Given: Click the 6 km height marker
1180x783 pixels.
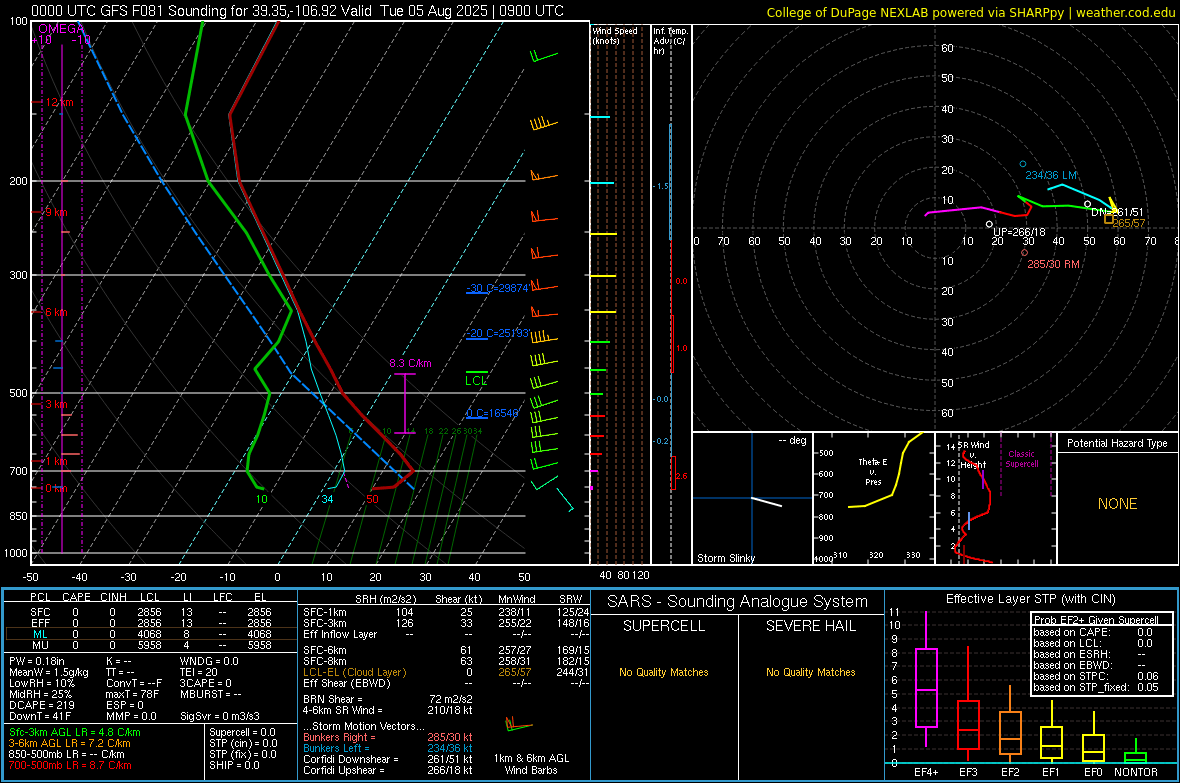Looking at the screenshot, I should click(x=56, y=312).
